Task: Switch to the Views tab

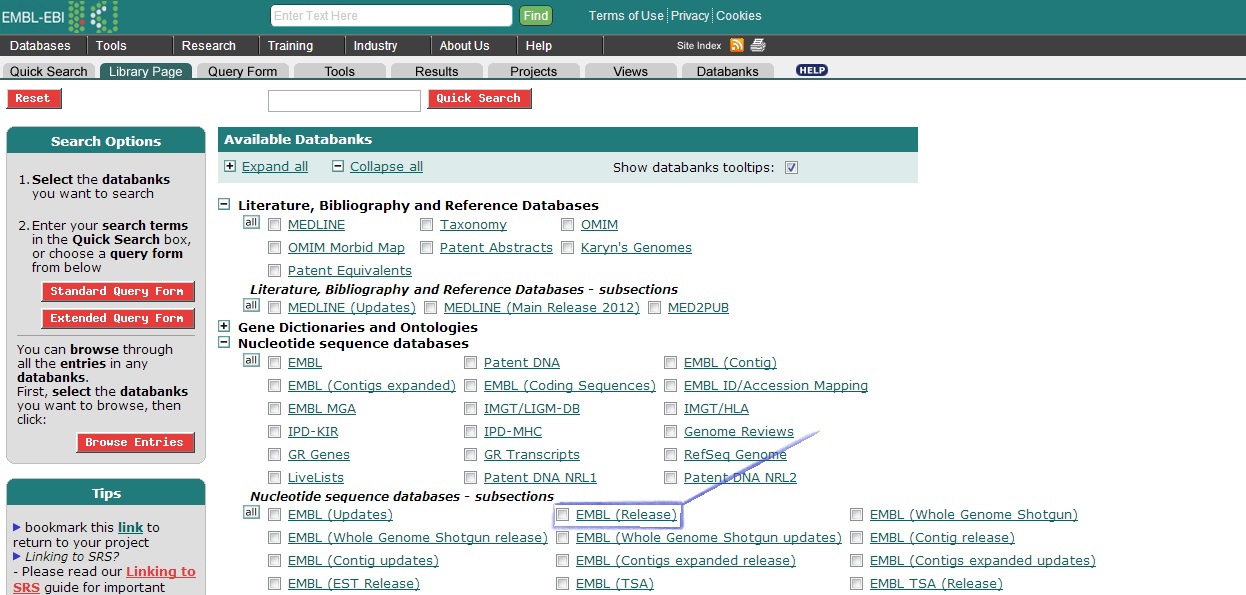Action: 631,71
